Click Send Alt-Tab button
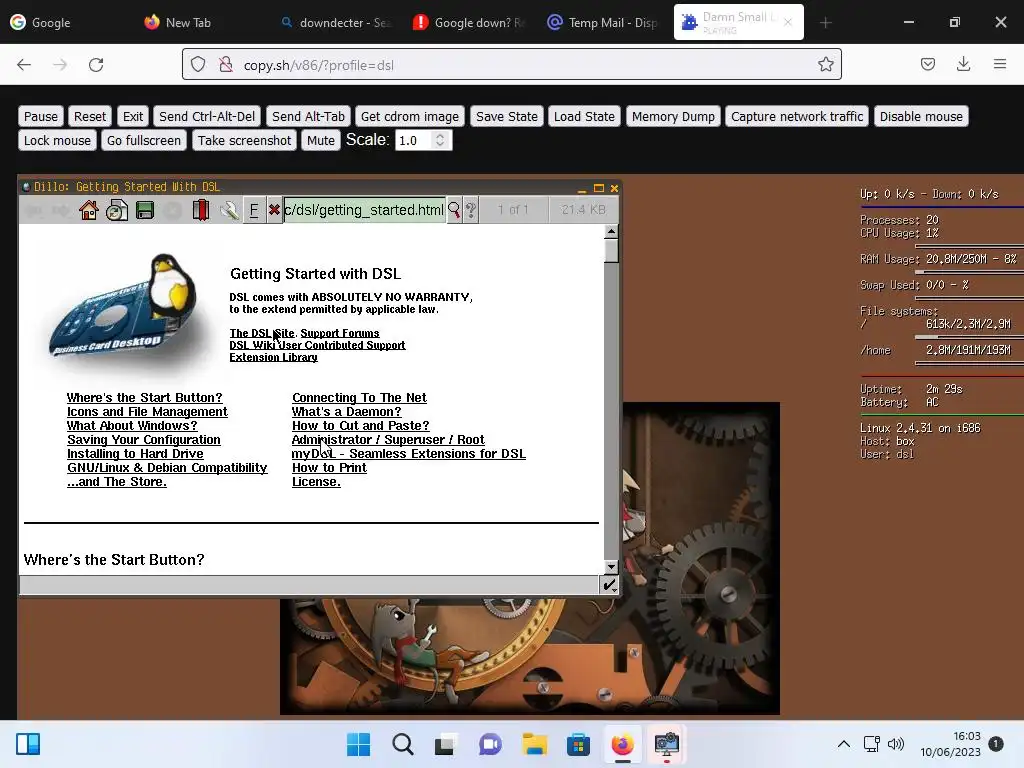 coord(308,116)
